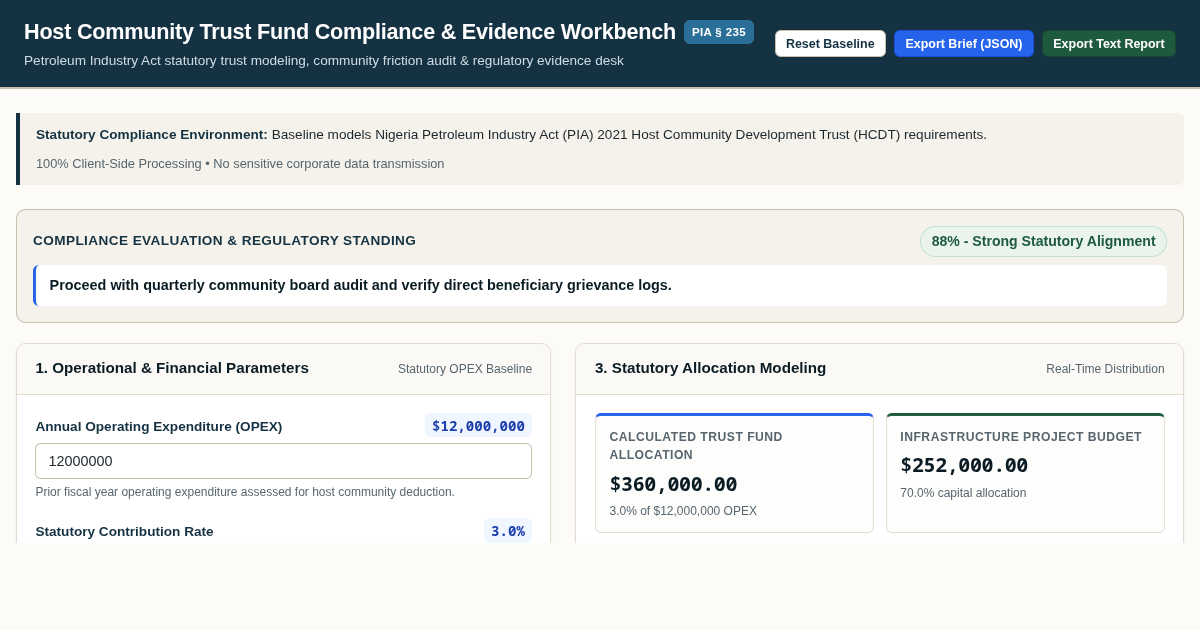Click the Real-Time Distribution label
This screenshot has height=630, width=1200.
pyautogui.click(x=1105, y=369)
